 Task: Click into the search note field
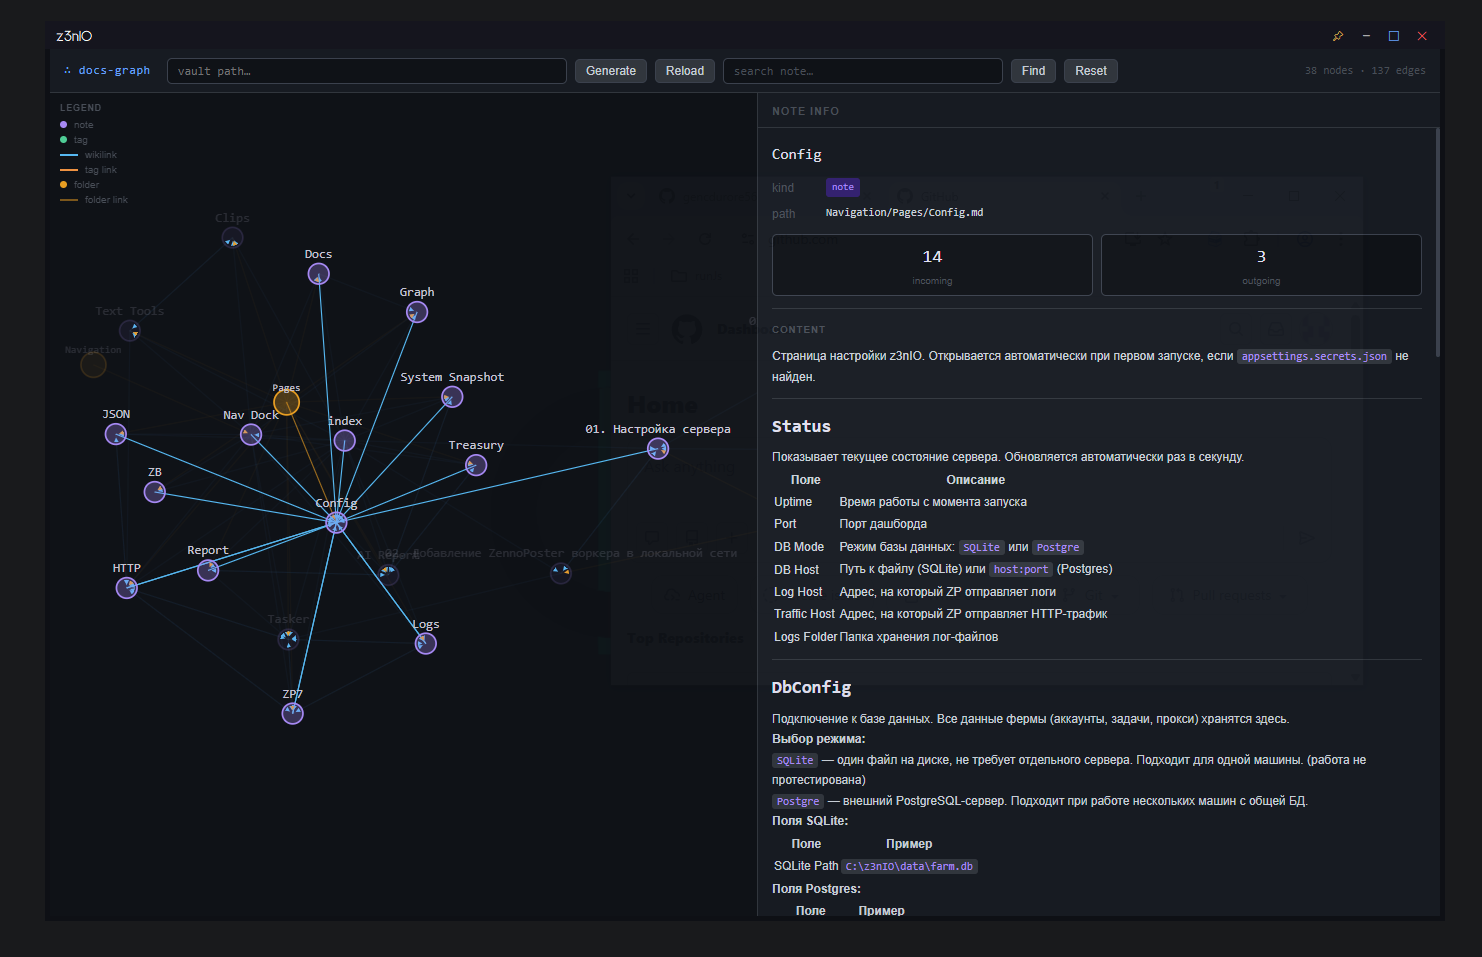862,71
